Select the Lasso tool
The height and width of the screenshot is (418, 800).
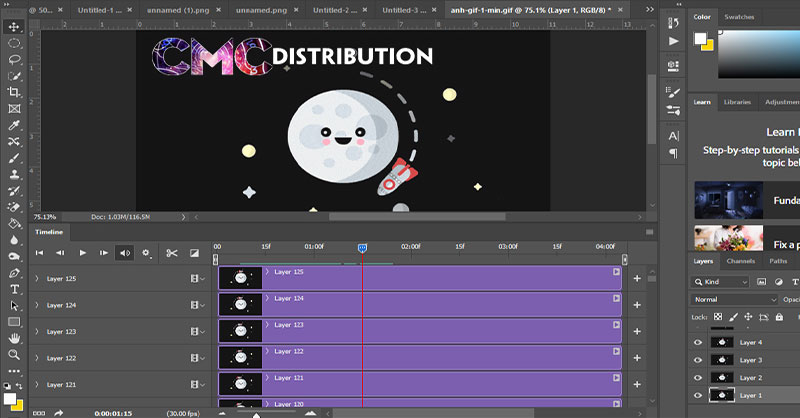coord(14,60)
